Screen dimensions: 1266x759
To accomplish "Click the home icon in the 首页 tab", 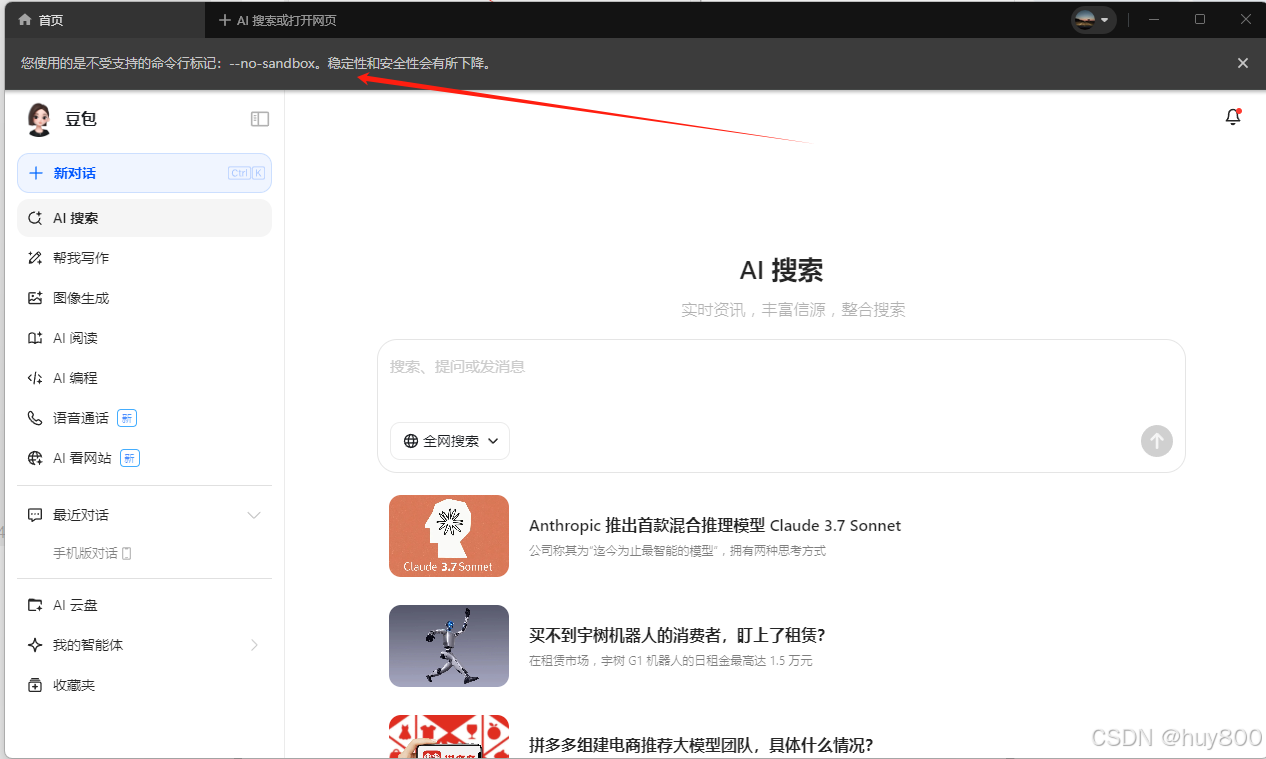I will point(25,20).
